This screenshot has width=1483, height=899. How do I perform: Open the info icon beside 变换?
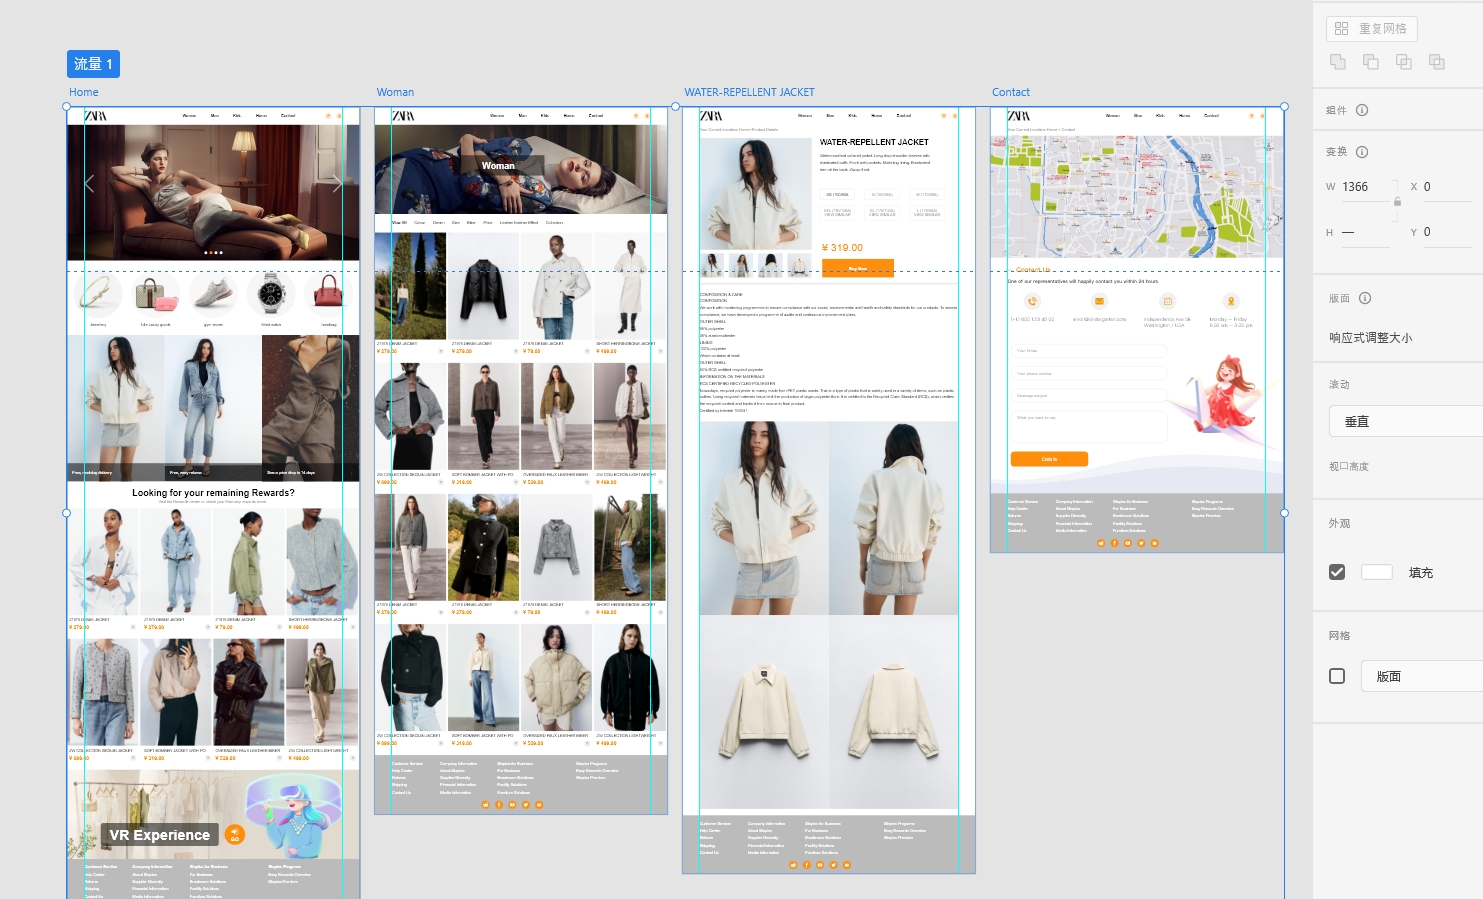click(1362, 152)
